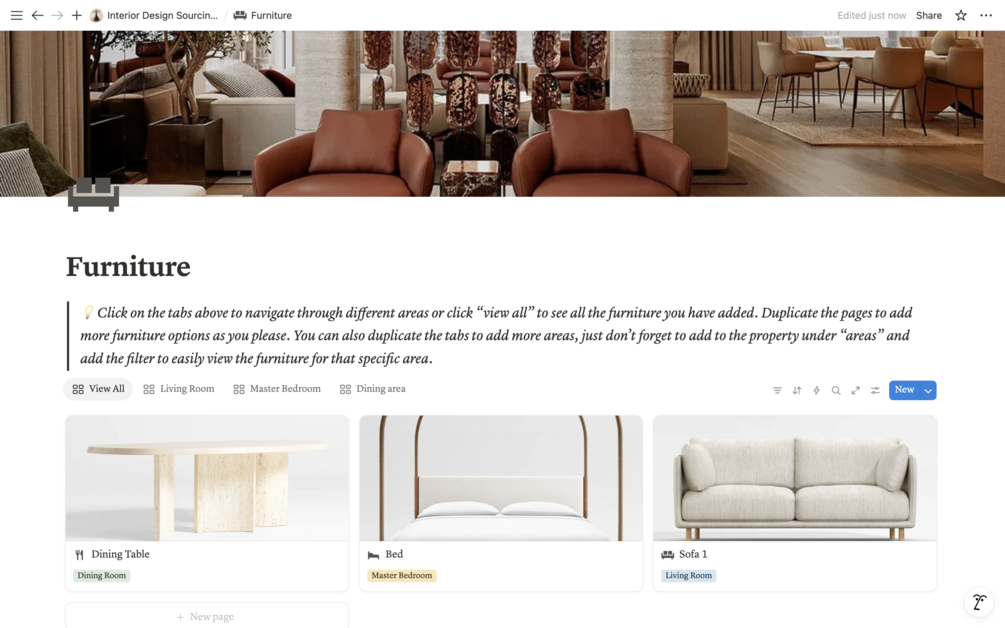Click the furniture page icon
The height and width of the screenshot is (628, 1005).
[x=94, y=194]
